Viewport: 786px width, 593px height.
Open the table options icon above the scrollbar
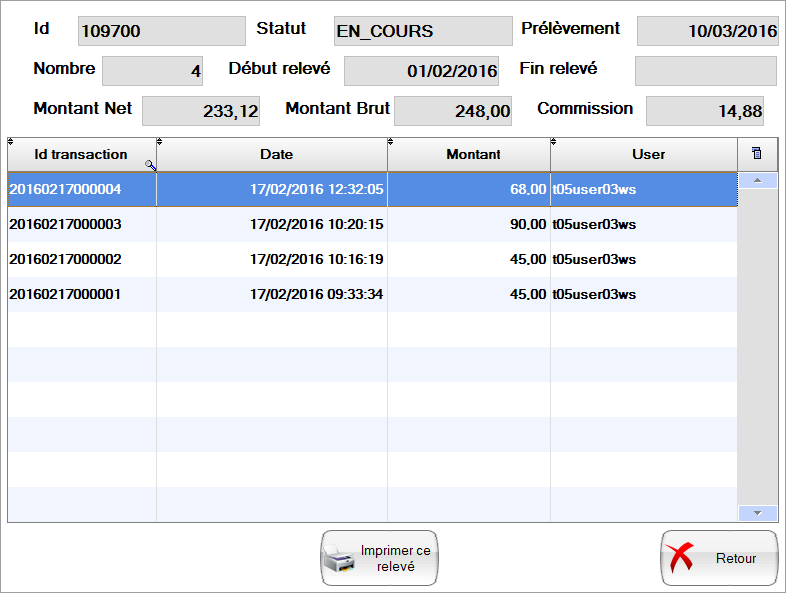click(x=756, y=154)
